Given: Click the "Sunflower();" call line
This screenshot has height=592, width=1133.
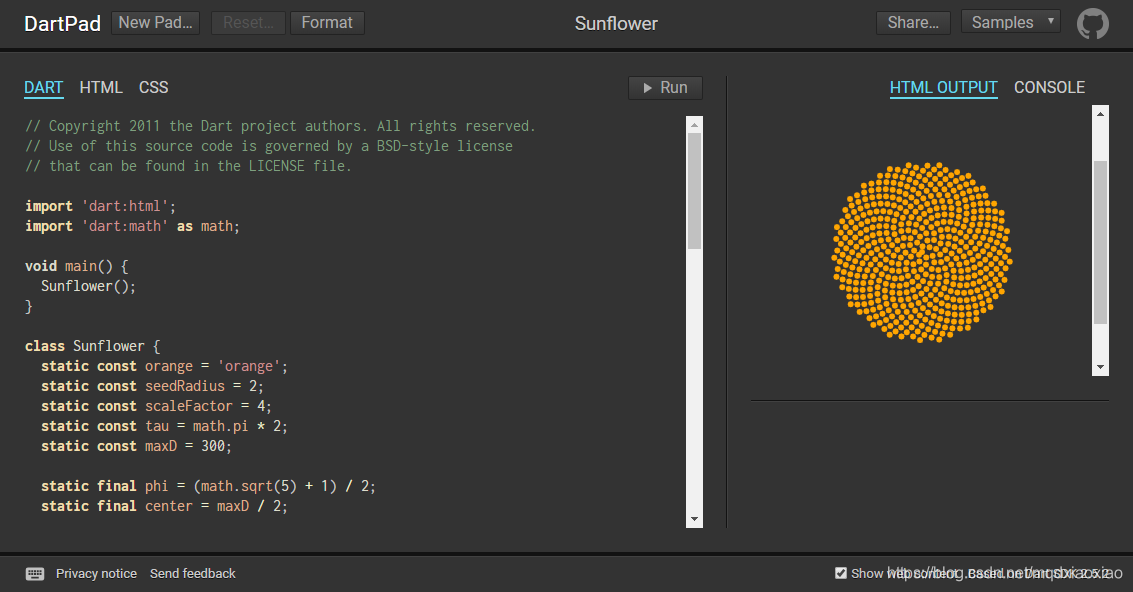Looking at the screenshot, I should tap(88, 286).
